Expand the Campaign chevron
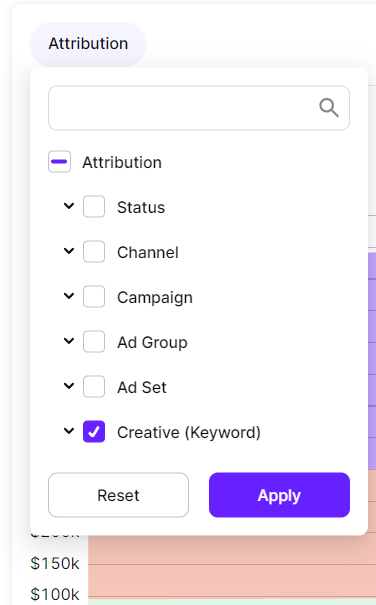 click(x=69, y=296)
